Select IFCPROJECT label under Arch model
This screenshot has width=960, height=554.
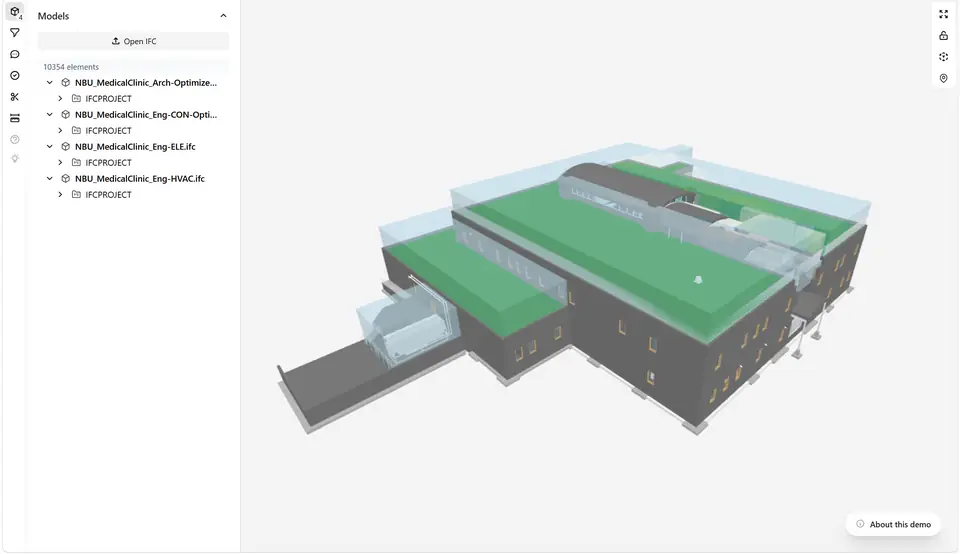coord(108,99)
